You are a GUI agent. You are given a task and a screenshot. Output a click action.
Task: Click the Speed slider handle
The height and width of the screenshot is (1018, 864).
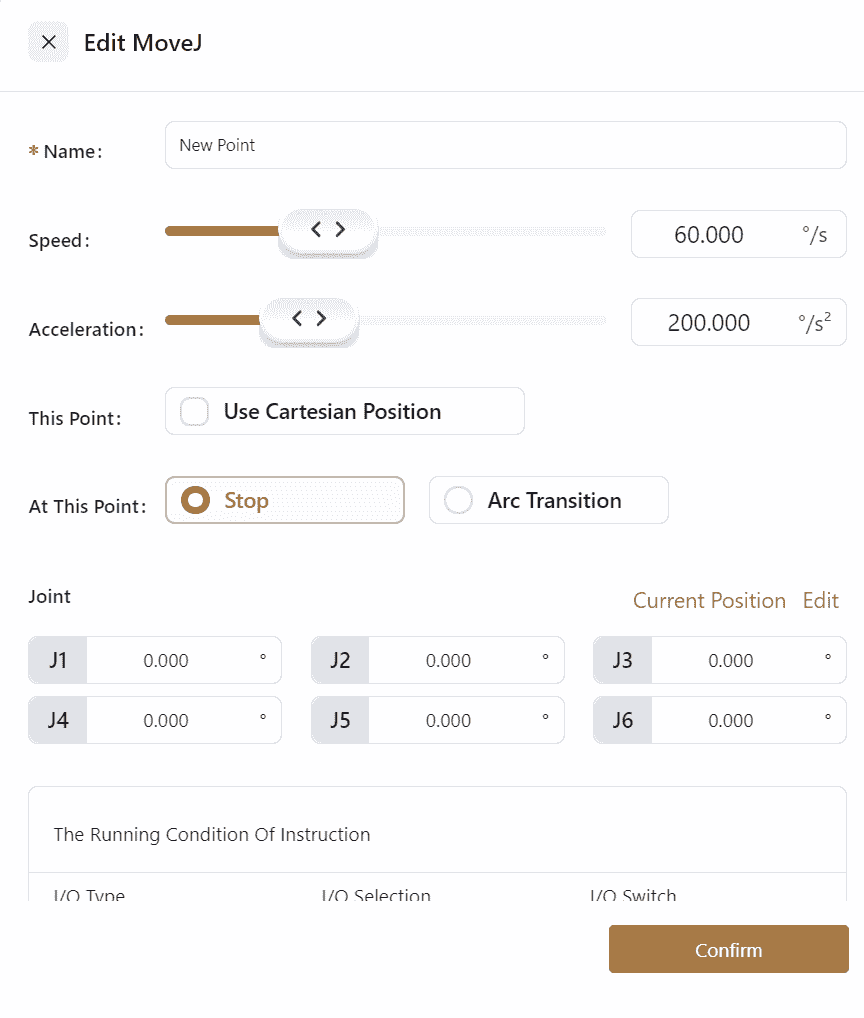tap(327, 231)
